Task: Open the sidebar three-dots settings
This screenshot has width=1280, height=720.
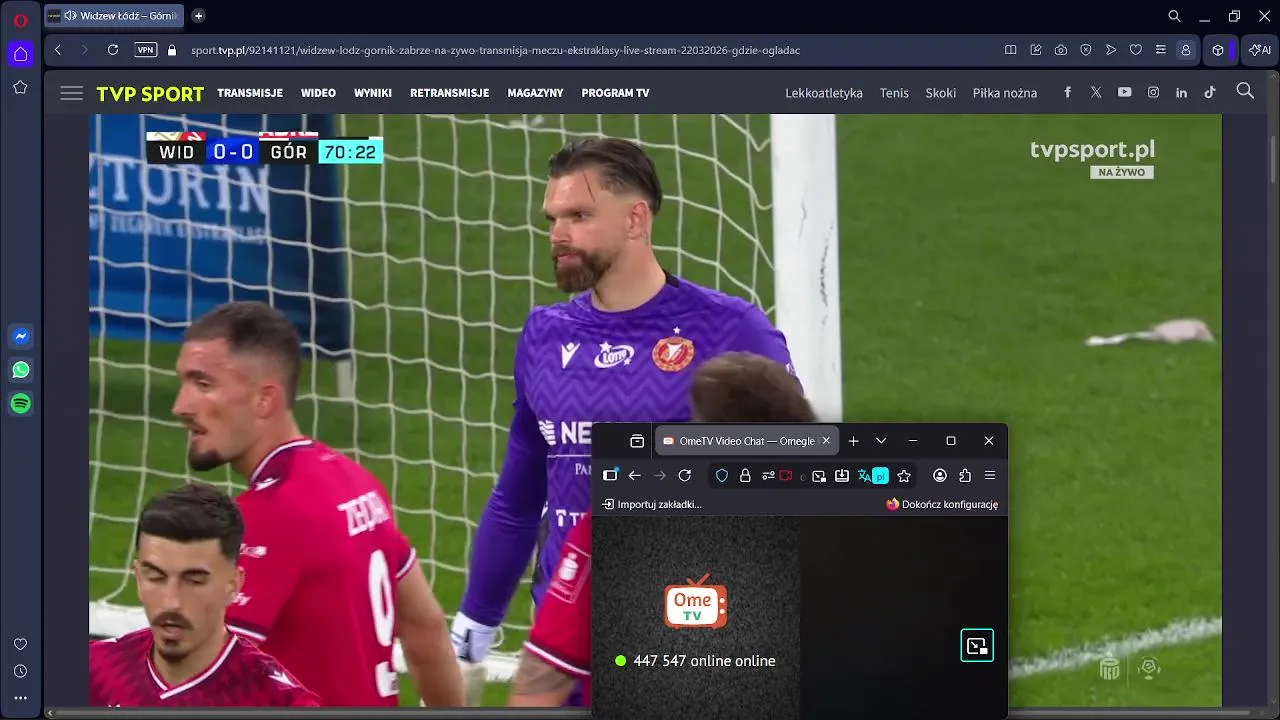Action: tap(20, 698)
